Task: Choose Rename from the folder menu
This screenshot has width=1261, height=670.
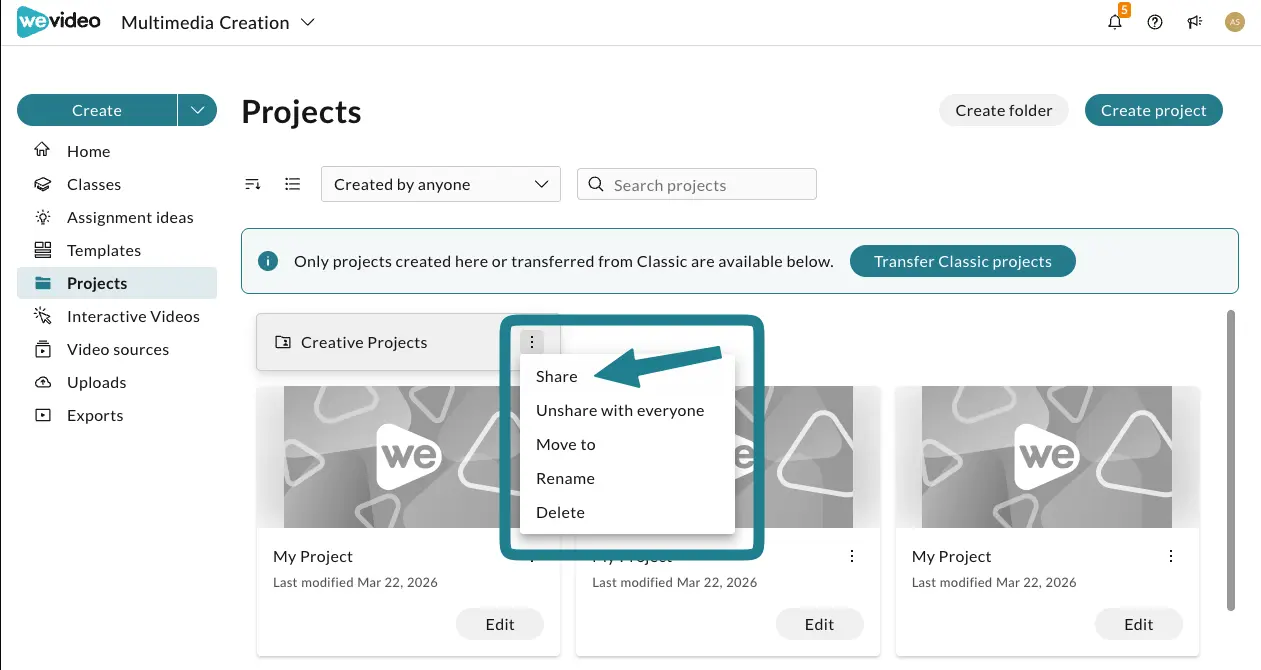Action: (627, 479)
